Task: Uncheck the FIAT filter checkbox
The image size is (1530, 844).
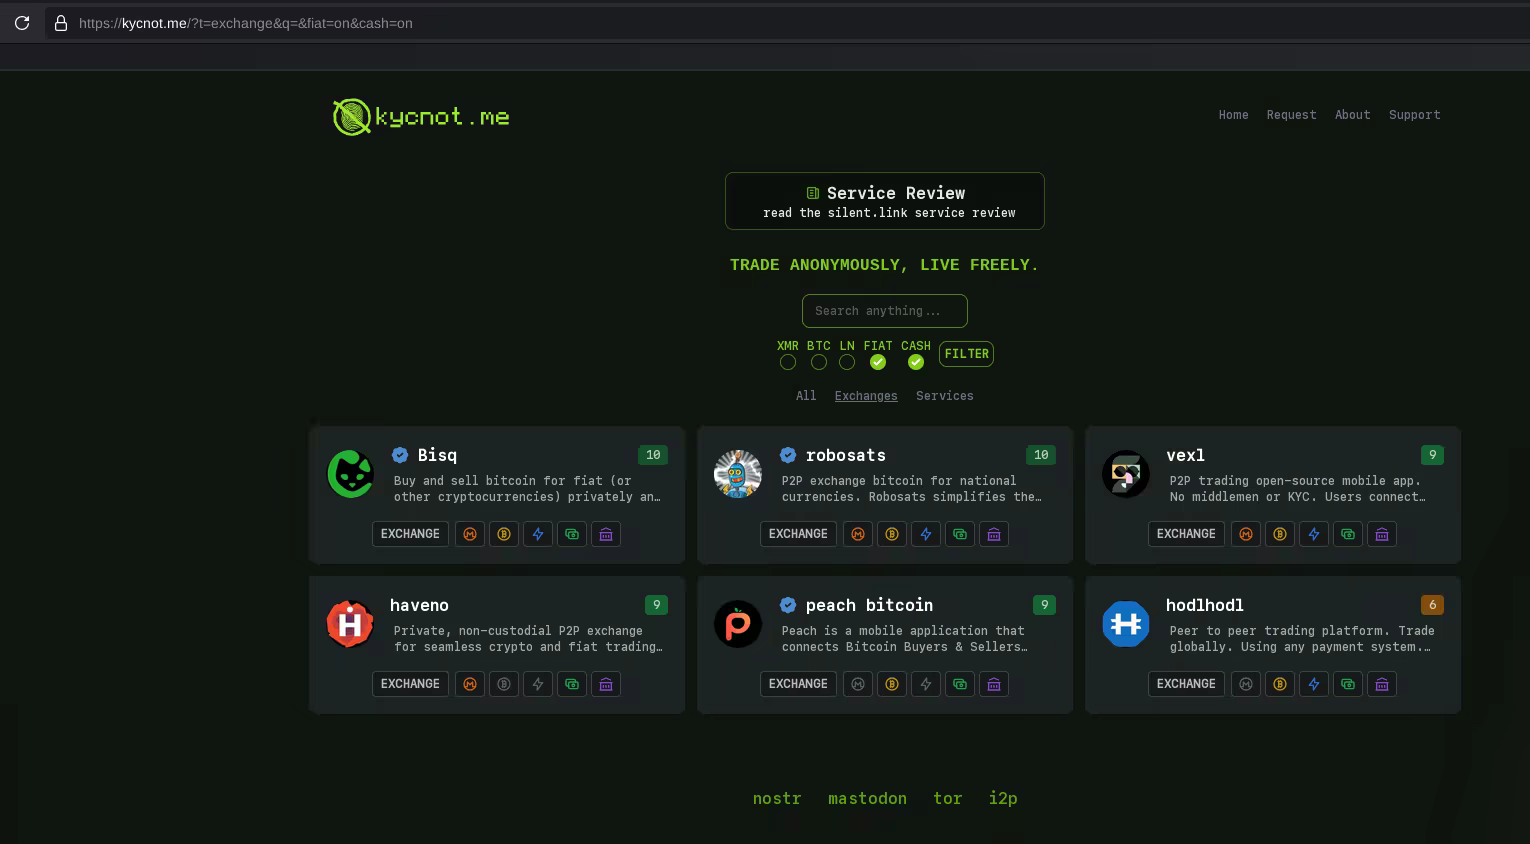Action: 878,362
